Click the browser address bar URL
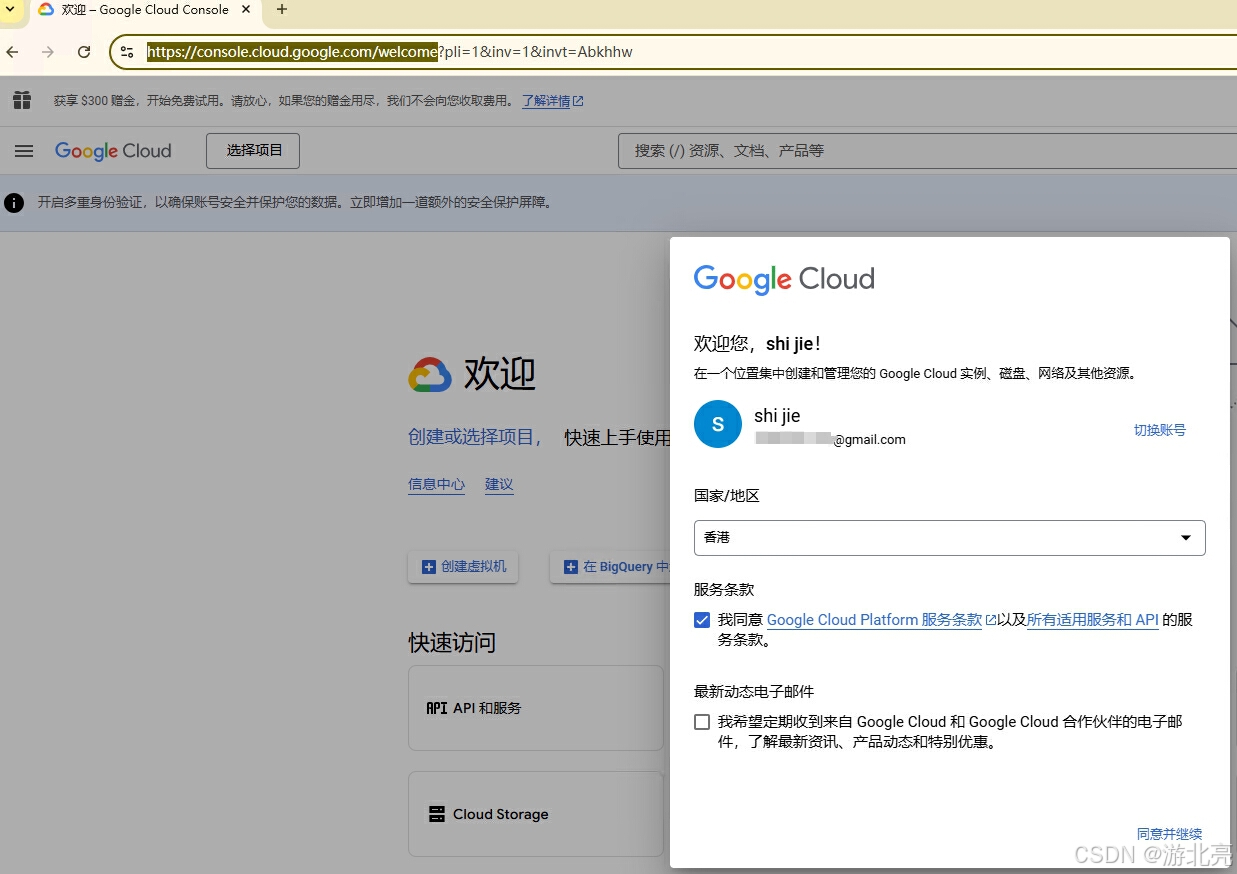This screenshot has width=1237, height=874. (390, 52)
